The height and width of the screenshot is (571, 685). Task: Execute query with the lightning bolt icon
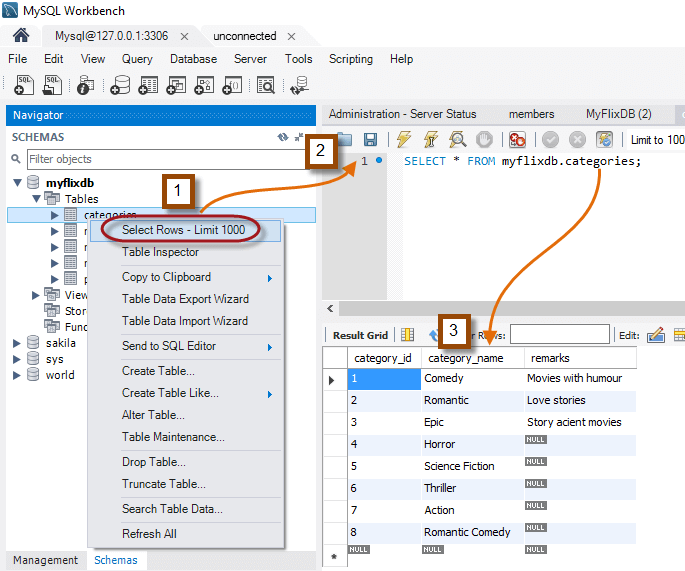coord(404,140)
